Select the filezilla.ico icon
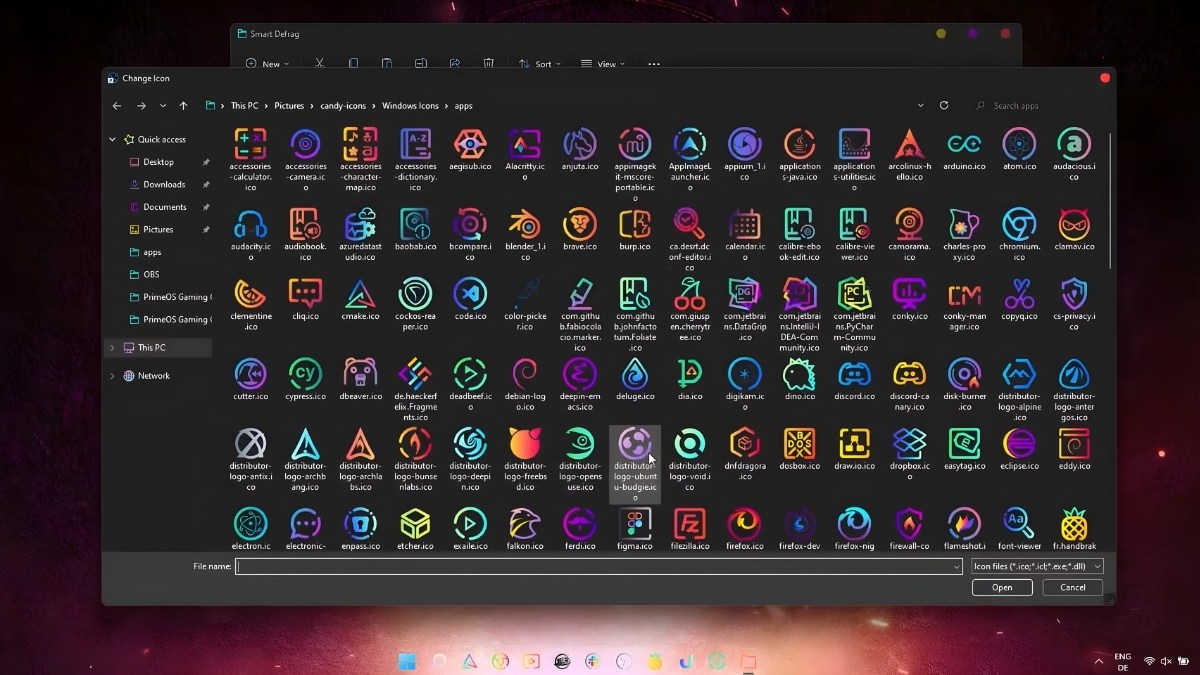The image size is (1200, 675). (x=690, y=530)
